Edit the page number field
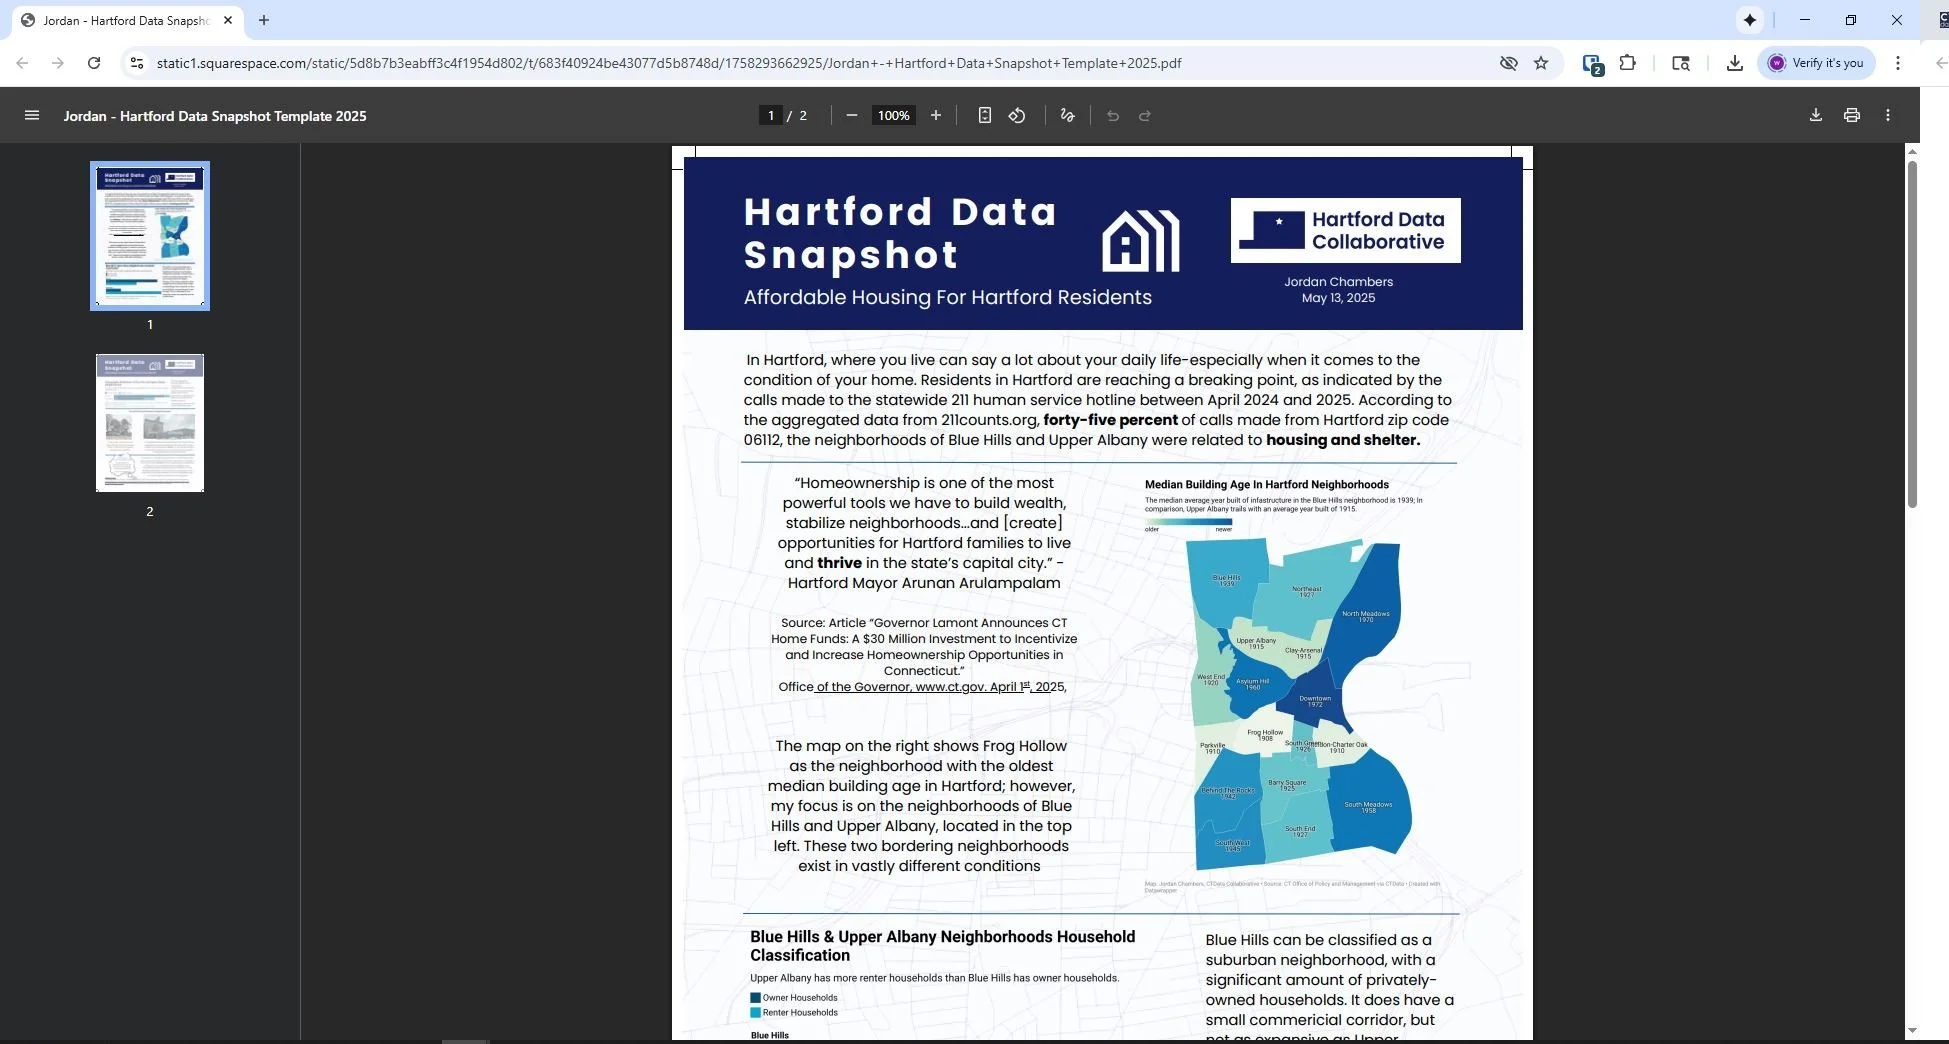1949x1044 pixels. click(x=770, y=116)
